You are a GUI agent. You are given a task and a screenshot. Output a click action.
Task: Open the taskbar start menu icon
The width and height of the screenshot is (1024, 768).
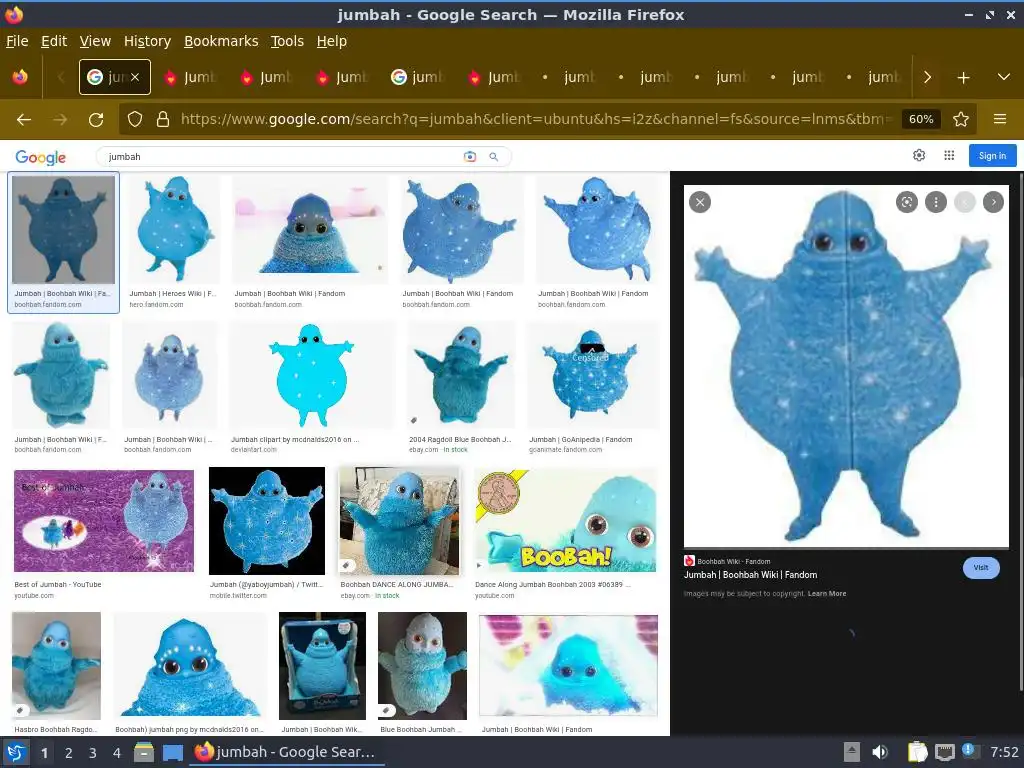point(16,752)
